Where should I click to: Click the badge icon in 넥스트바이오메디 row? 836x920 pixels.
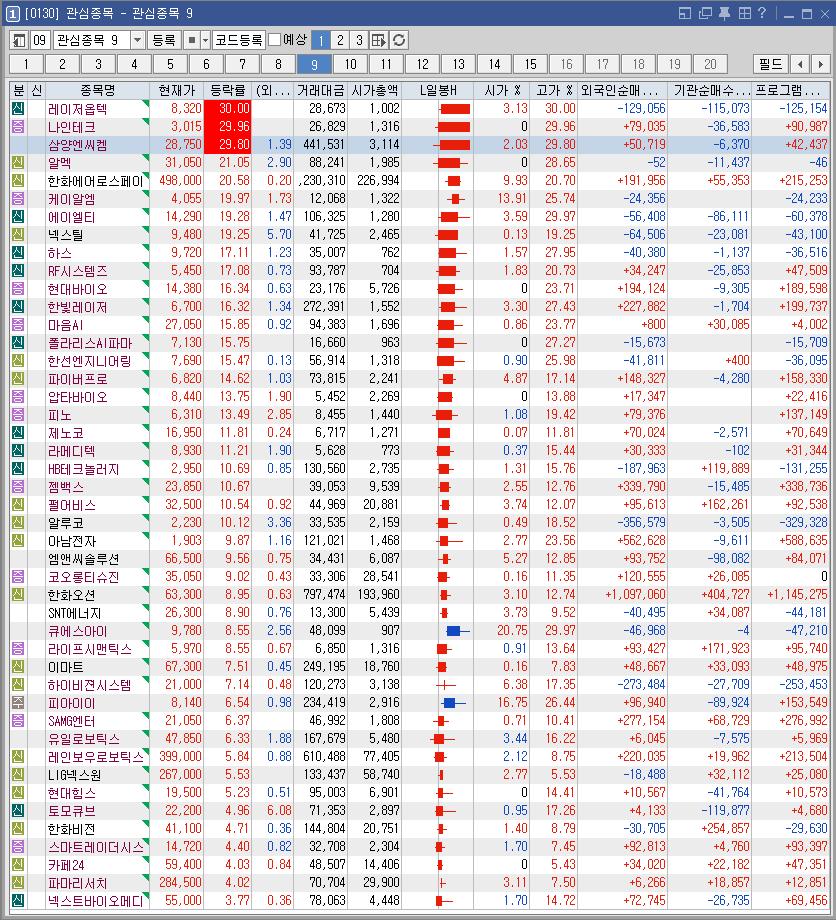18,900
